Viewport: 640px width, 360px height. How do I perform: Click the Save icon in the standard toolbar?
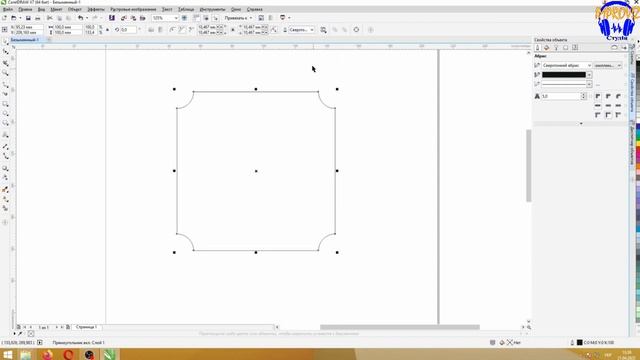(x=28, y=18)
